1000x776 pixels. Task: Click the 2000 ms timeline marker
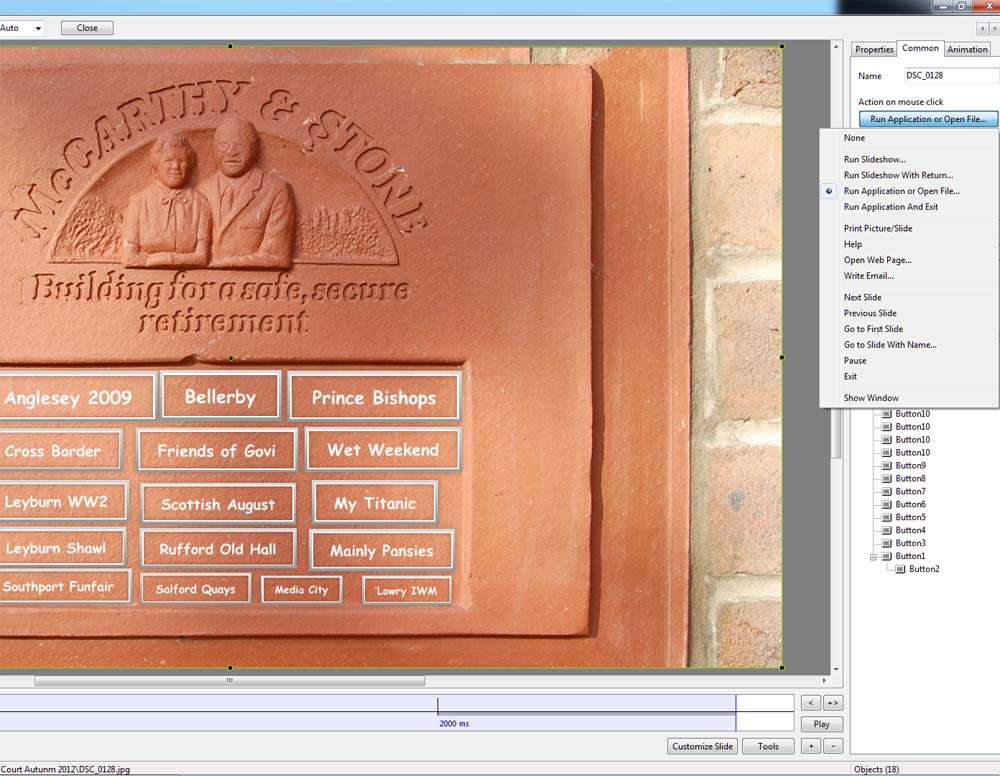453,724
